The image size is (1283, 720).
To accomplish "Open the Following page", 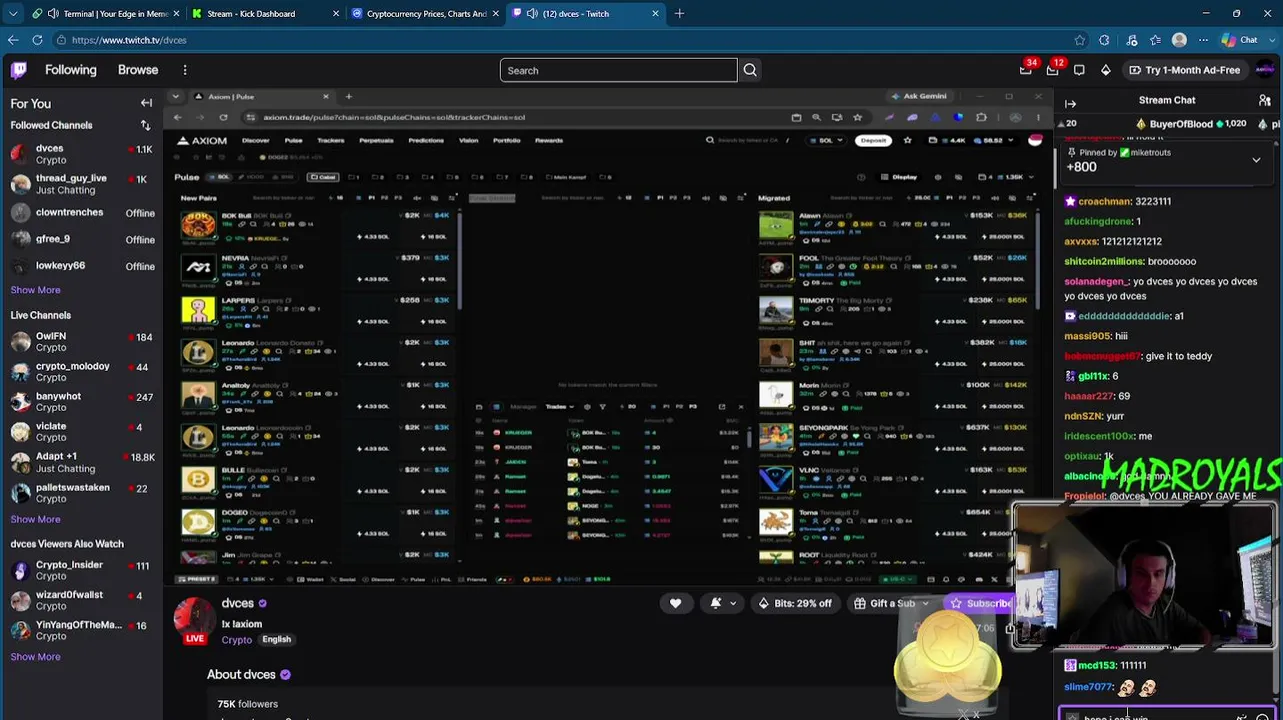I will 70,70.
